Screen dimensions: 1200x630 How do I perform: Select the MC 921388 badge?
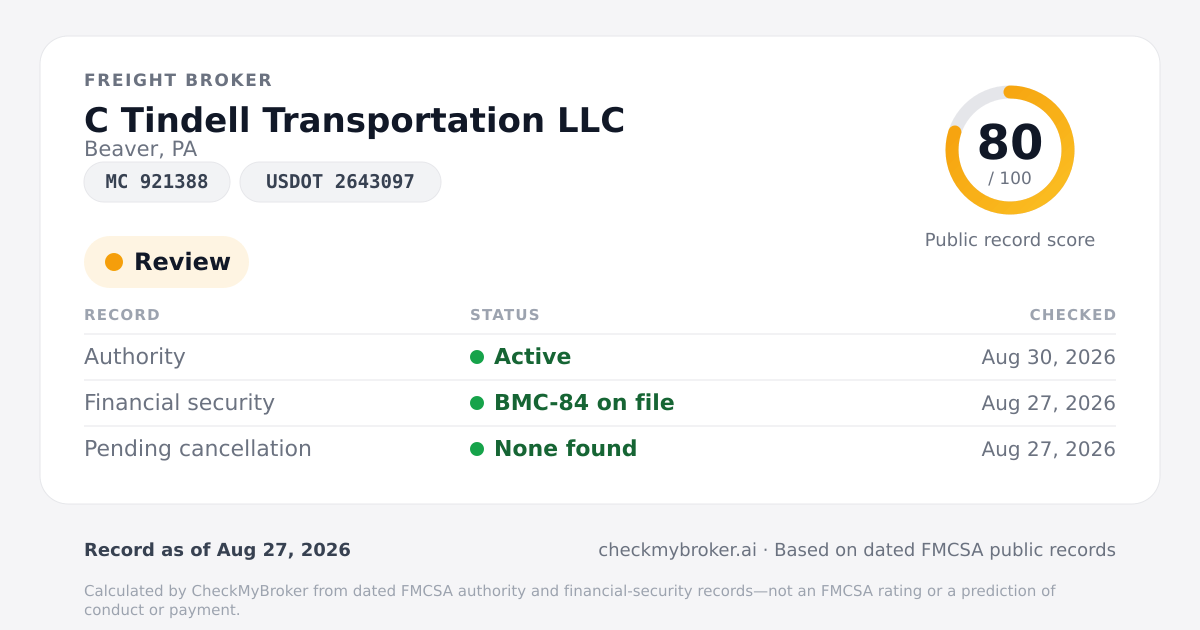coord(157,182)
